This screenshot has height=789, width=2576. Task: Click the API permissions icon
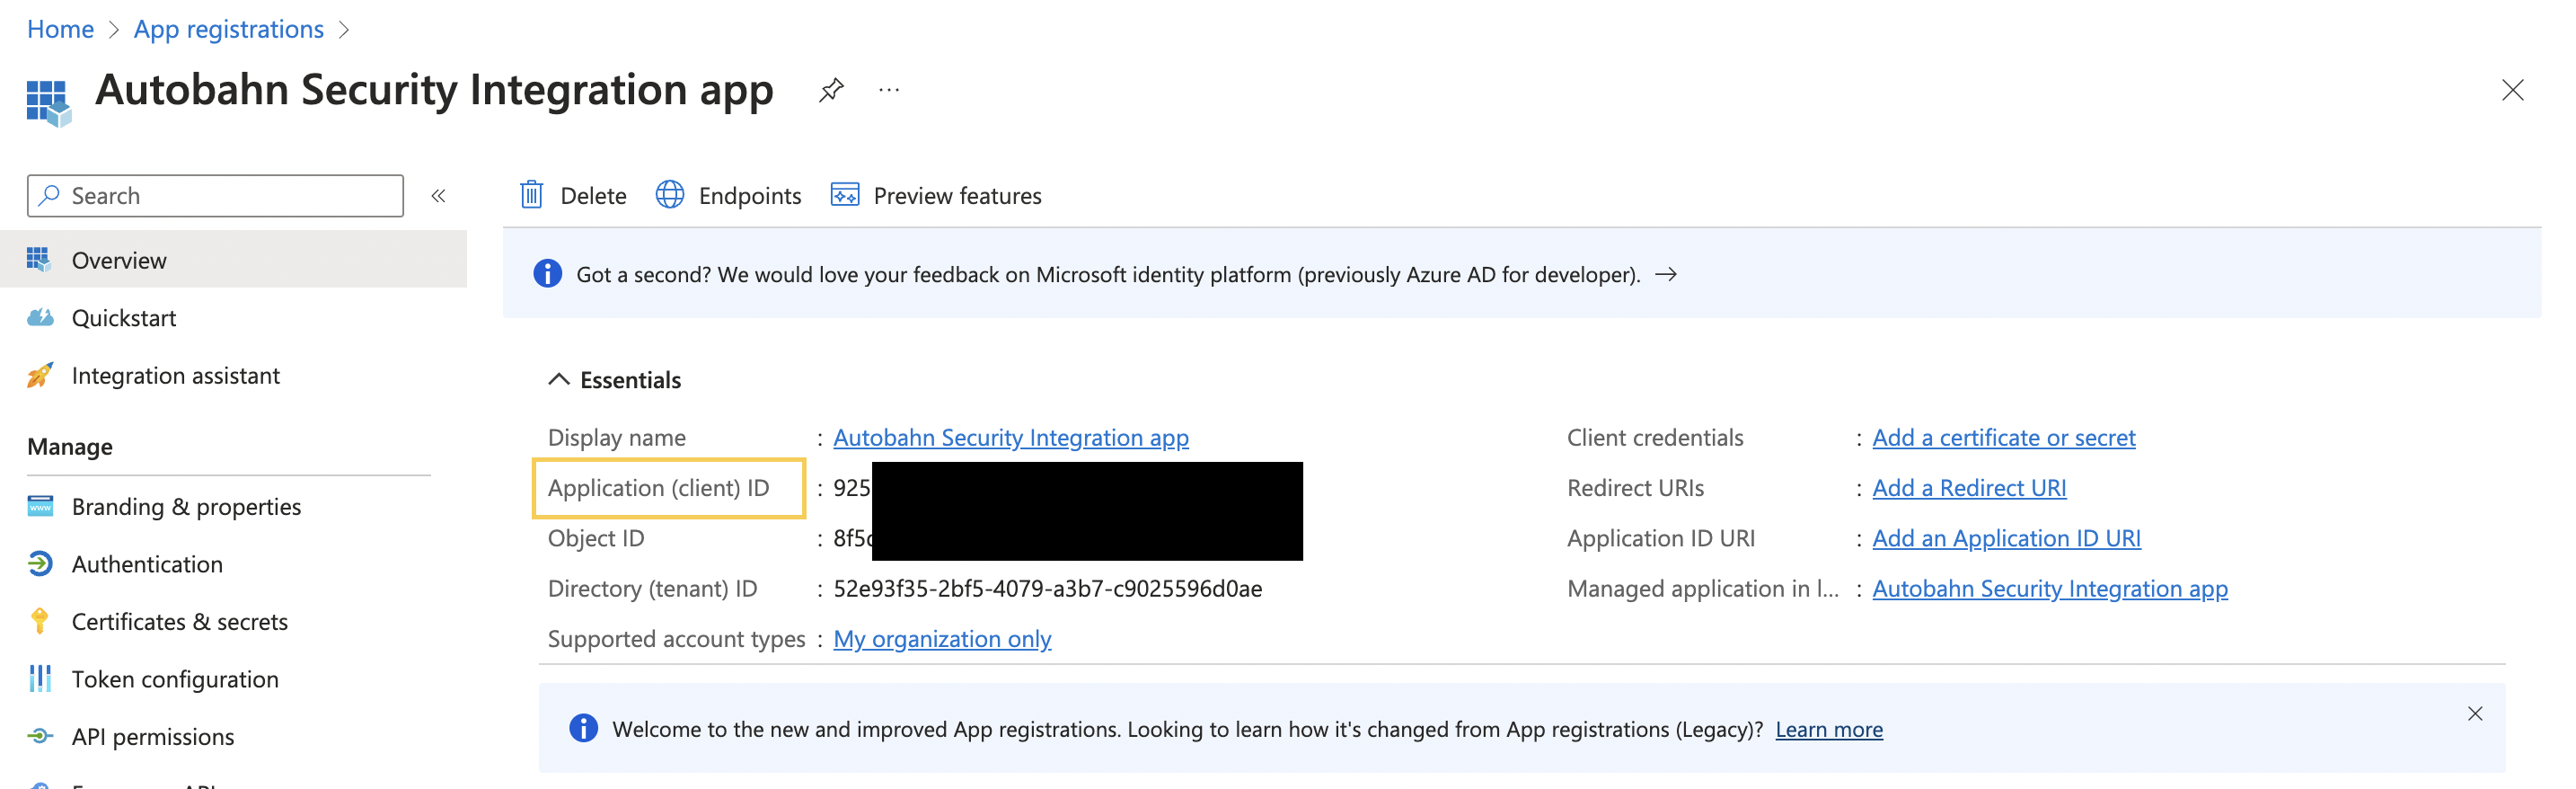click(x=40, y=736)
